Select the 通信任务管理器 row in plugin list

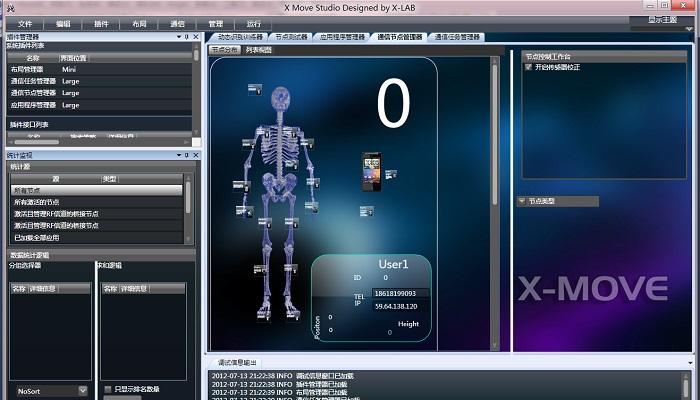click(99, 81)
